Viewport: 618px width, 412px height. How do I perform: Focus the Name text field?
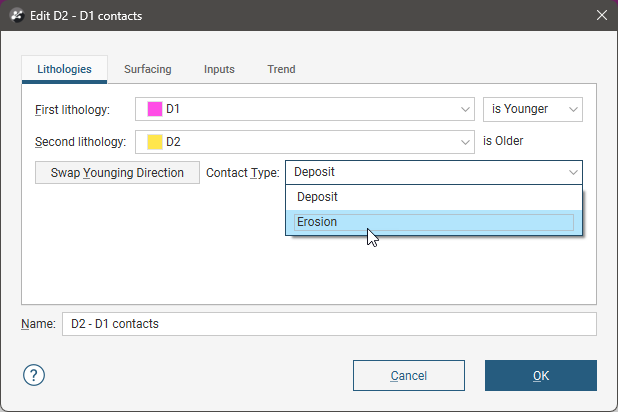coord(328,324)
